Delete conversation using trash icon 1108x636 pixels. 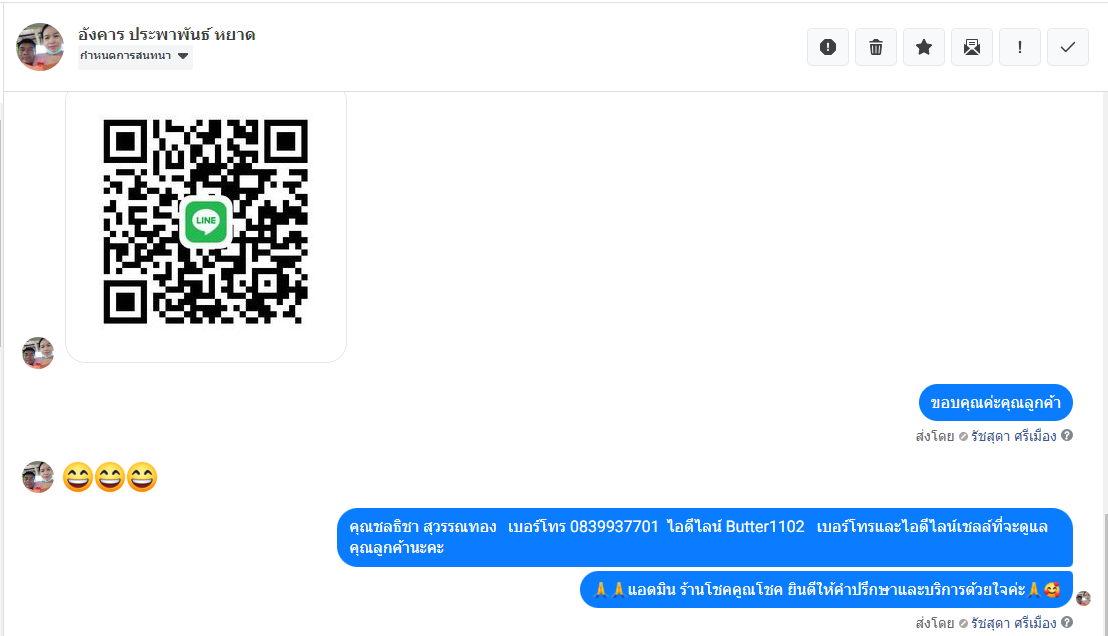[x=876, y=47]
